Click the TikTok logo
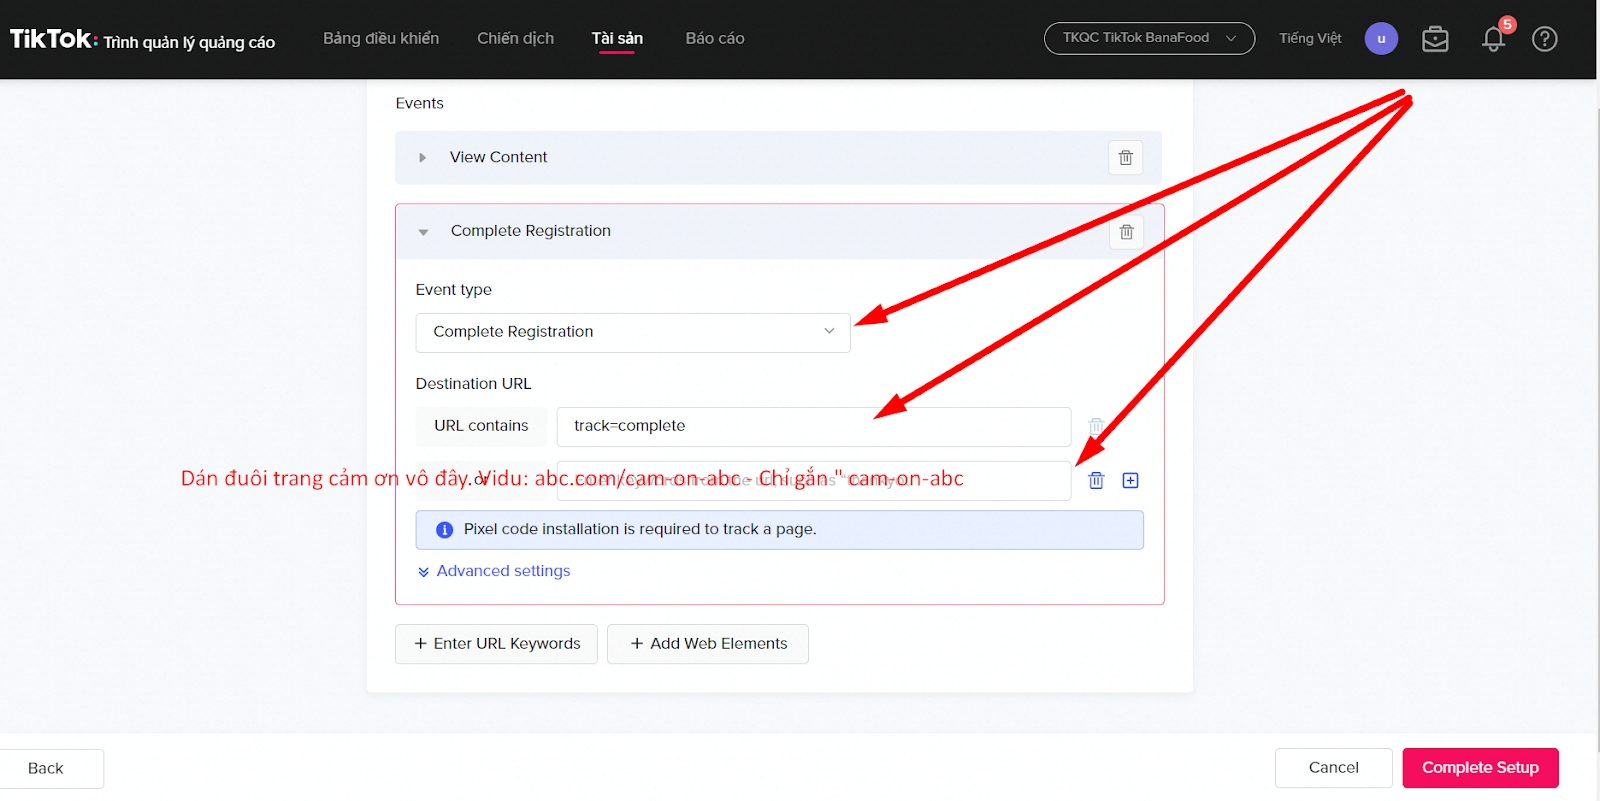 point(54,39)
